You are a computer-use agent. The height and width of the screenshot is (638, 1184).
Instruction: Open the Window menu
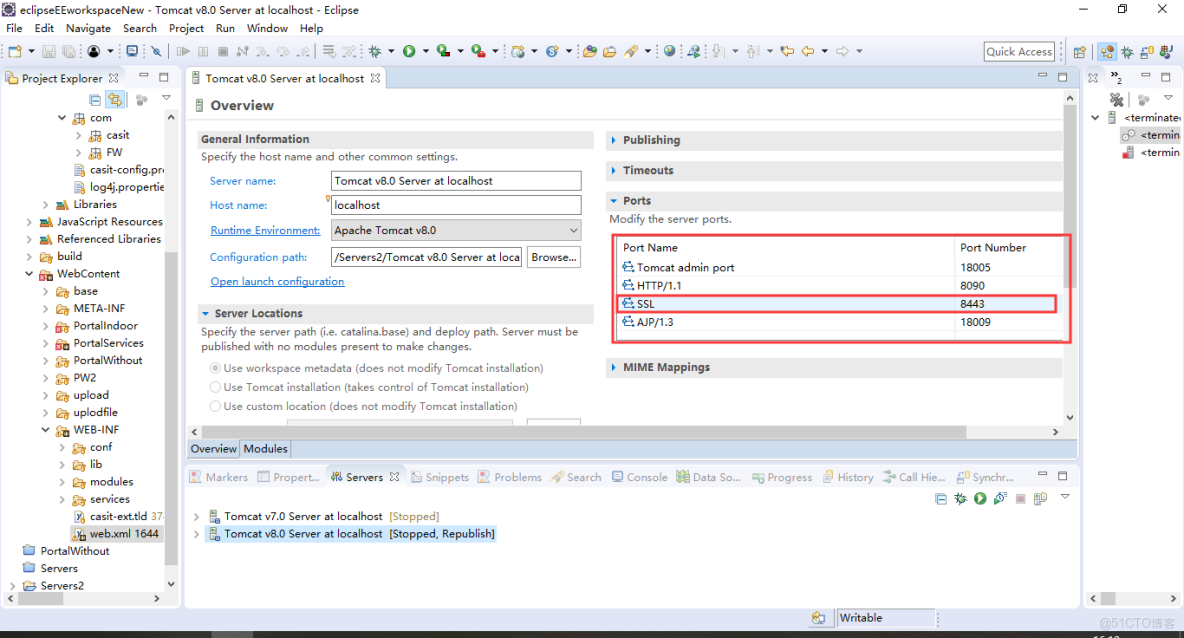click(x=267, y=29)
